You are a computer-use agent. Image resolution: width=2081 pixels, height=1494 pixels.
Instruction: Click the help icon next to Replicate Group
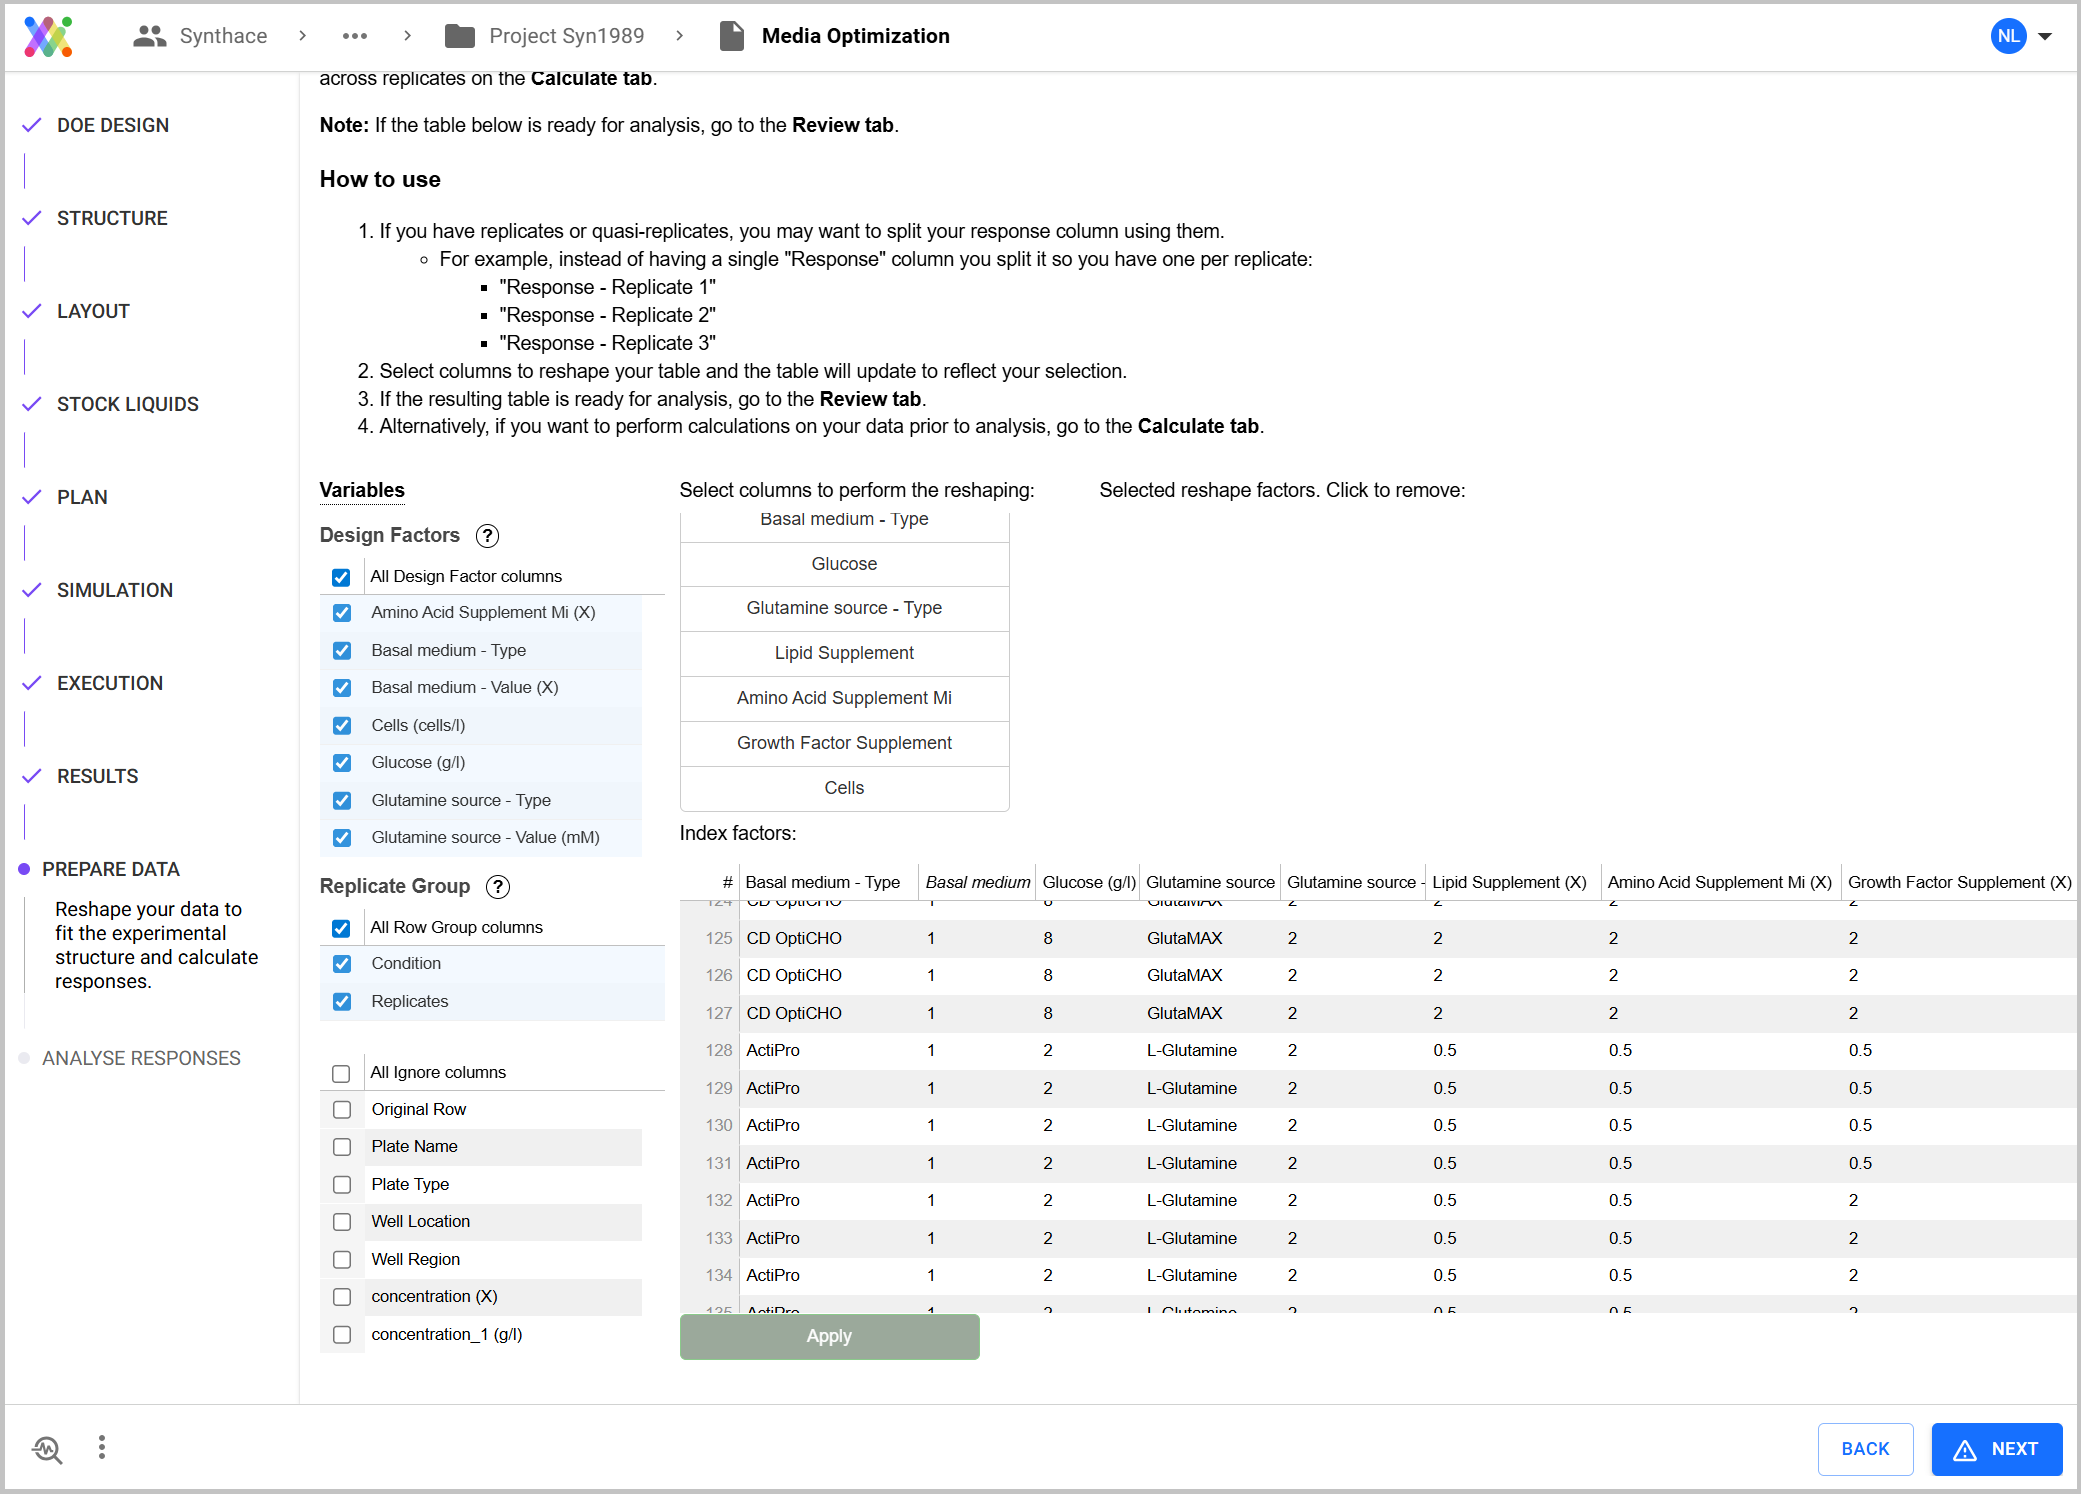pyautogui.click(x=497, y=887)
